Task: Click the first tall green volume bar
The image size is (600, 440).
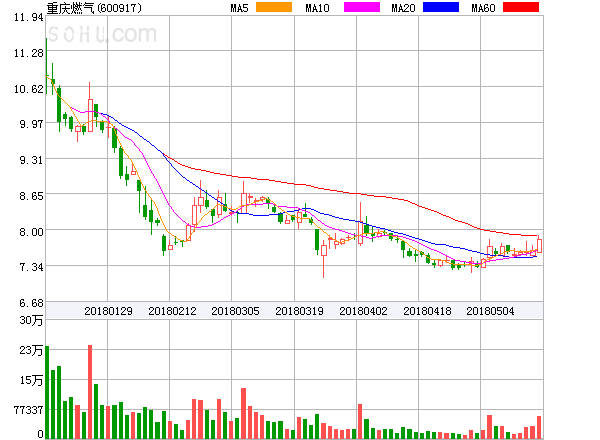Action: coord(47,392)
